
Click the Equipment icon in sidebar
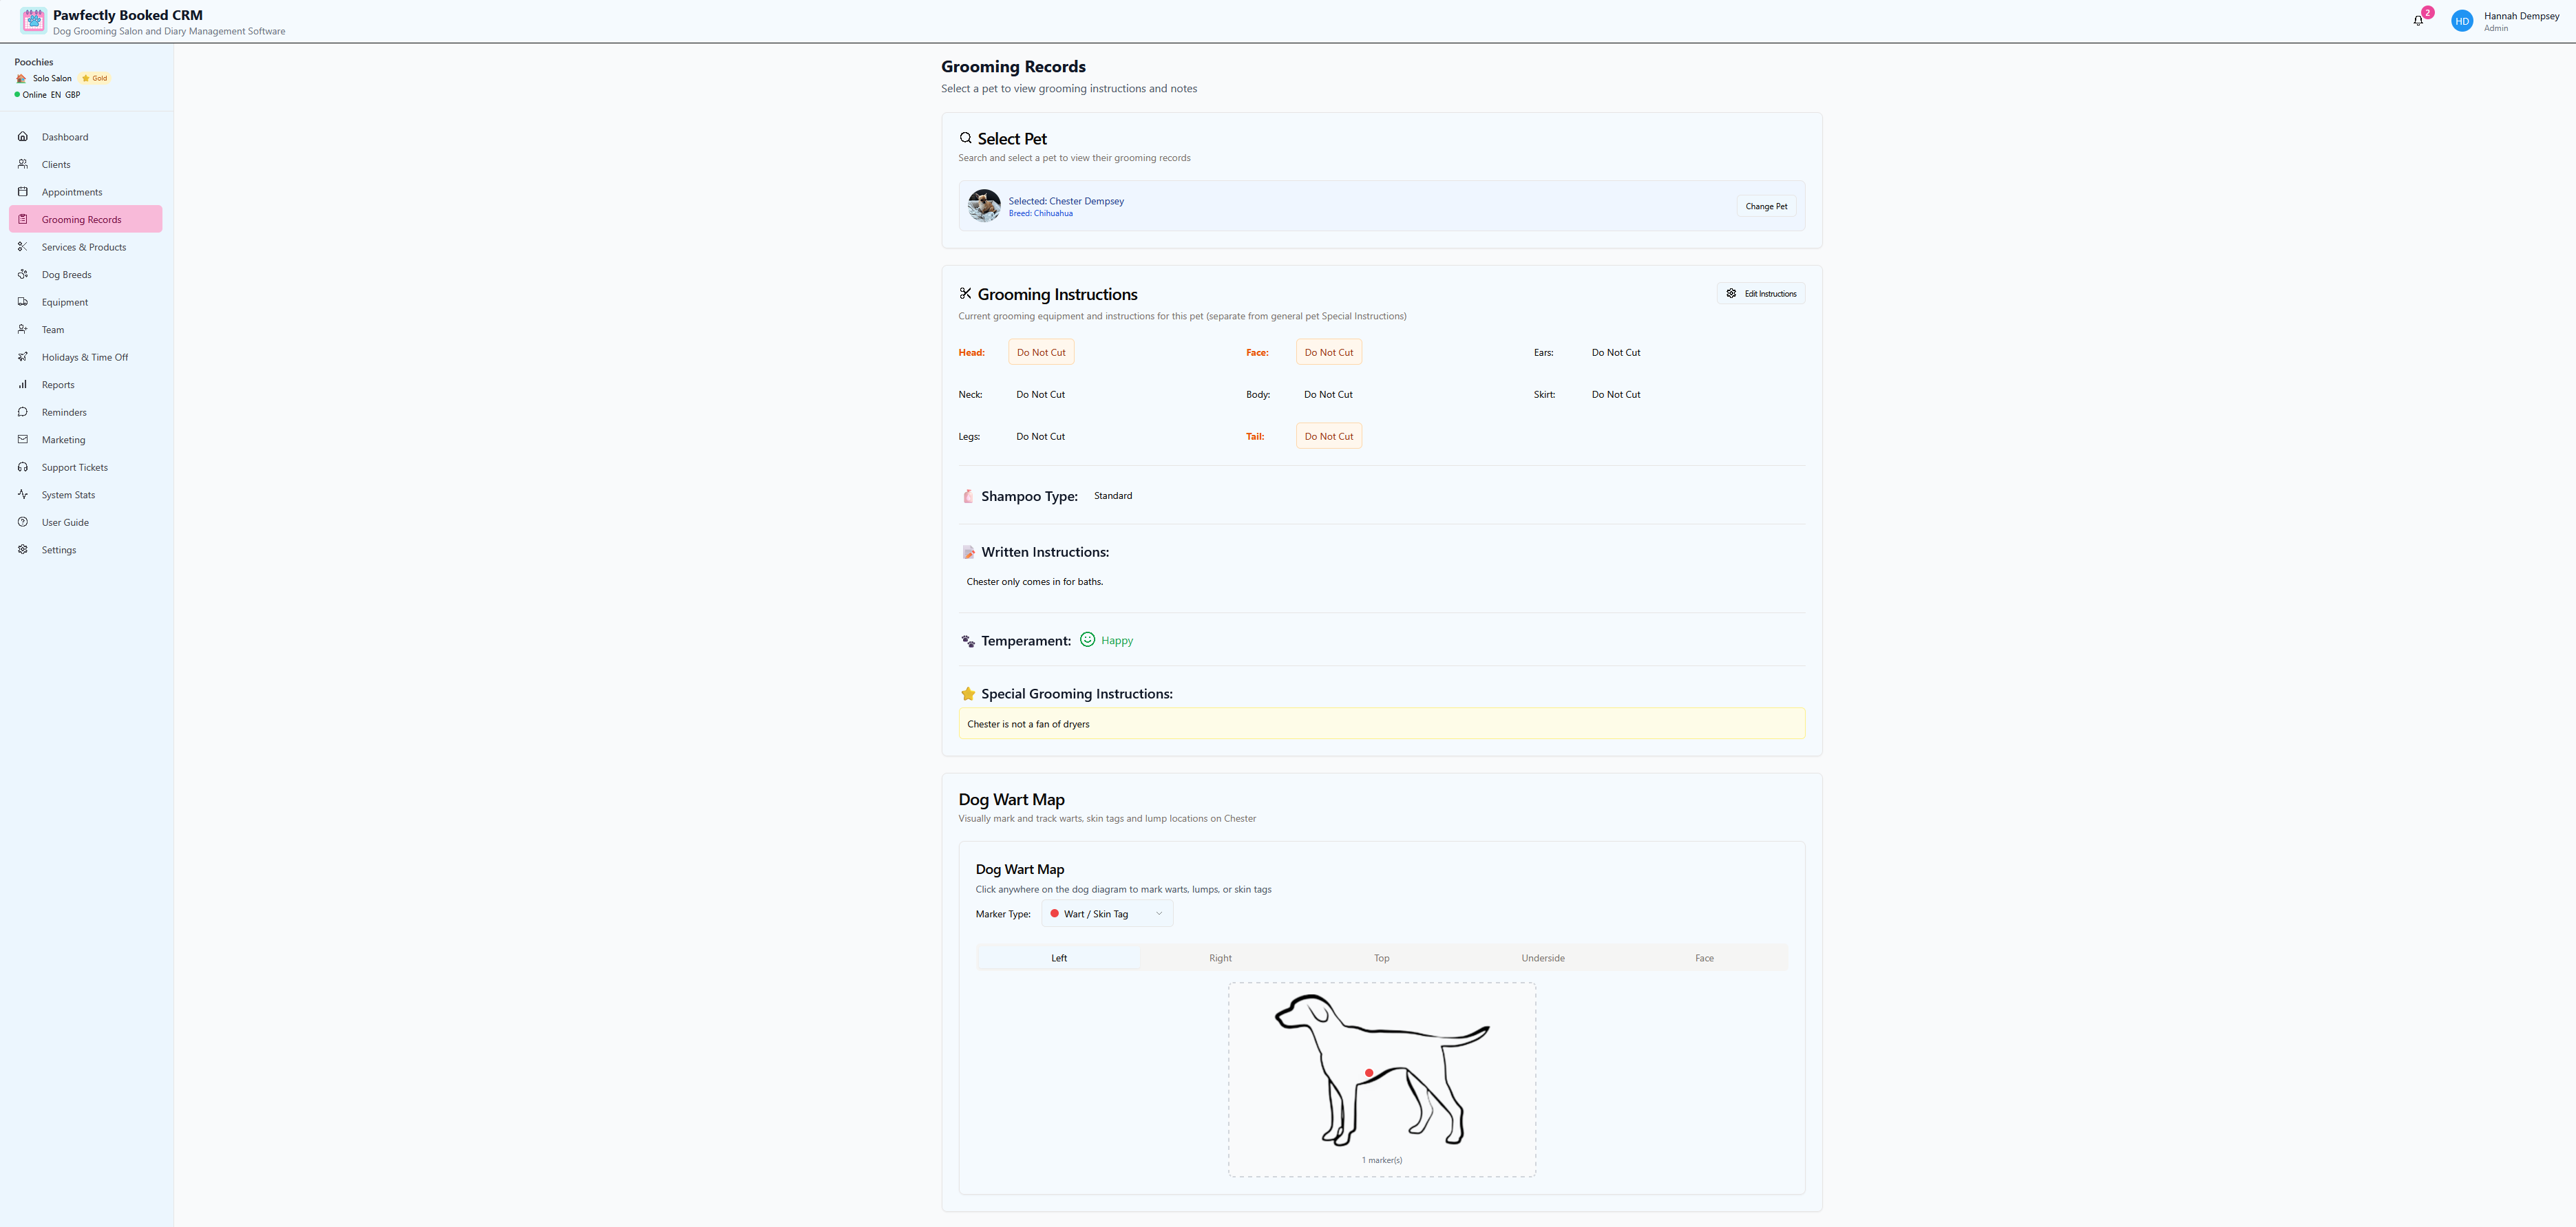(x=23, y=301)
